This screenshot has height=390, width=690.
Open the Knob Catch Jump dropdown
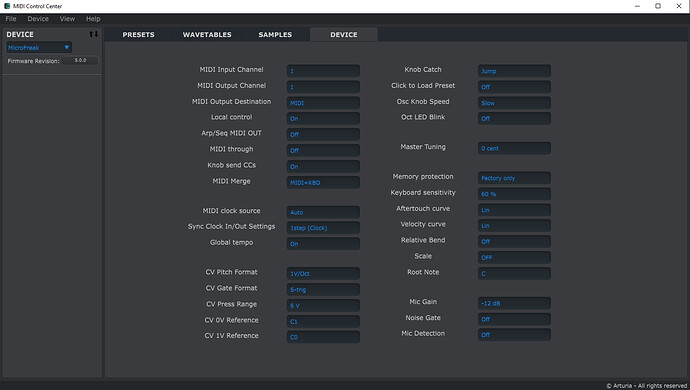[514, 71]
